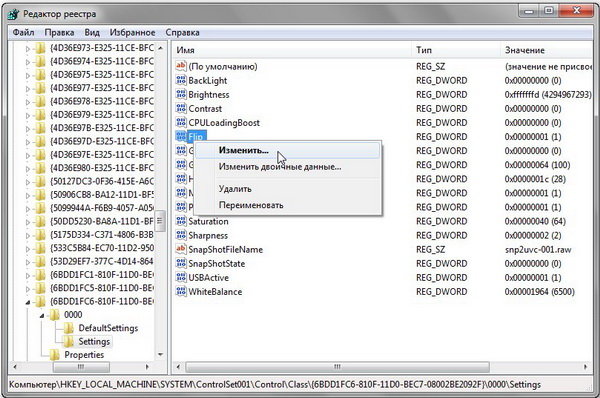Click the SnapShotState value icon
600x398 pixels.
(x=181, y=263)
